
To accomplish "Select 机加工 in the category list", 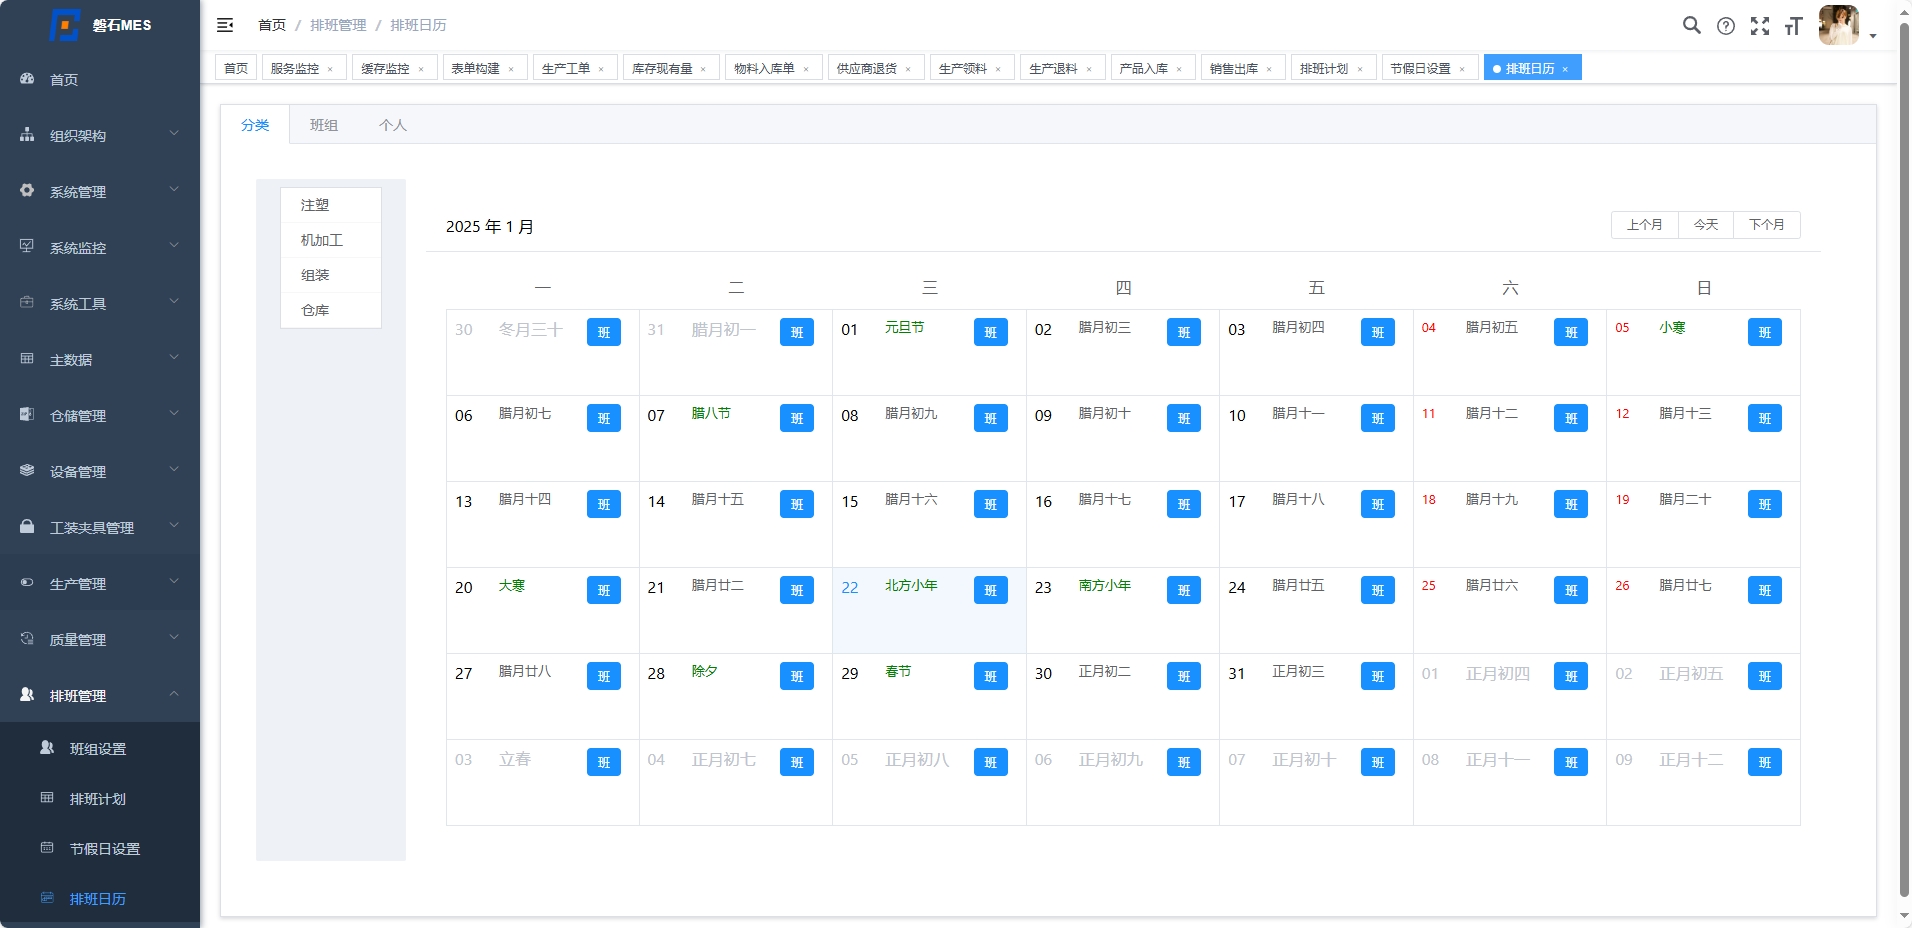I will 331,240.
